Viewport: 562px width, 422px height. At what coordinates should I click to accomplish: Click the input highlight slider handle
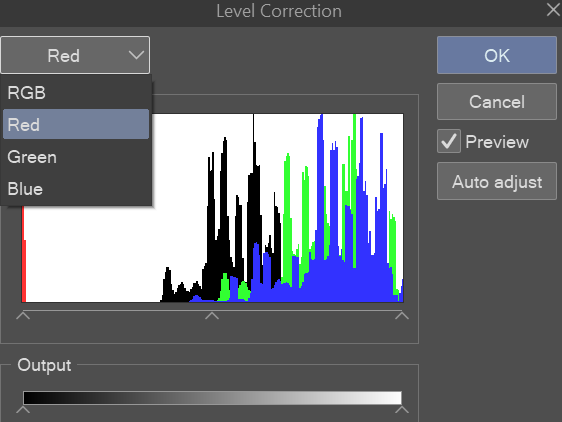(402, 316)
